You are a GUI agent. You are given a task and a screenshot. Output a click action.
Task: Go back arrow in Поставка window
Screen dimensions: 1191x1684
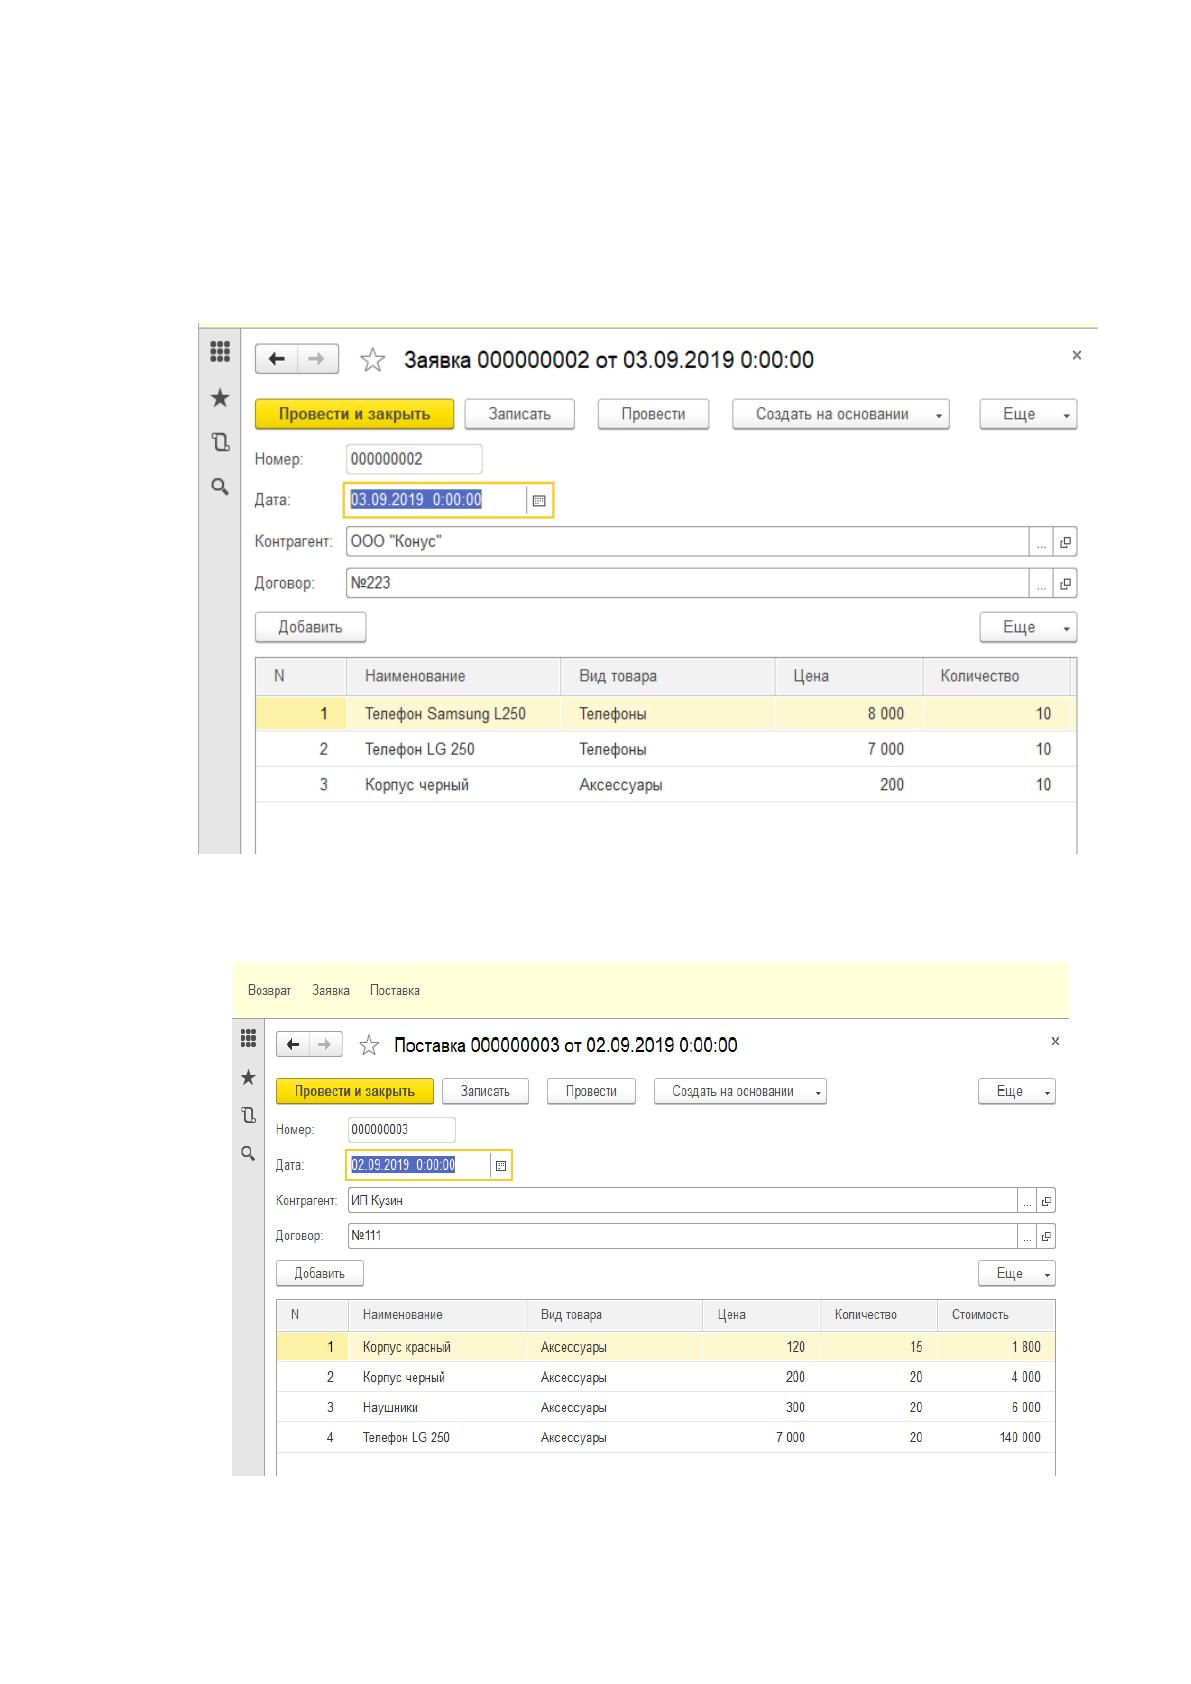click(x=293, y=1045)
